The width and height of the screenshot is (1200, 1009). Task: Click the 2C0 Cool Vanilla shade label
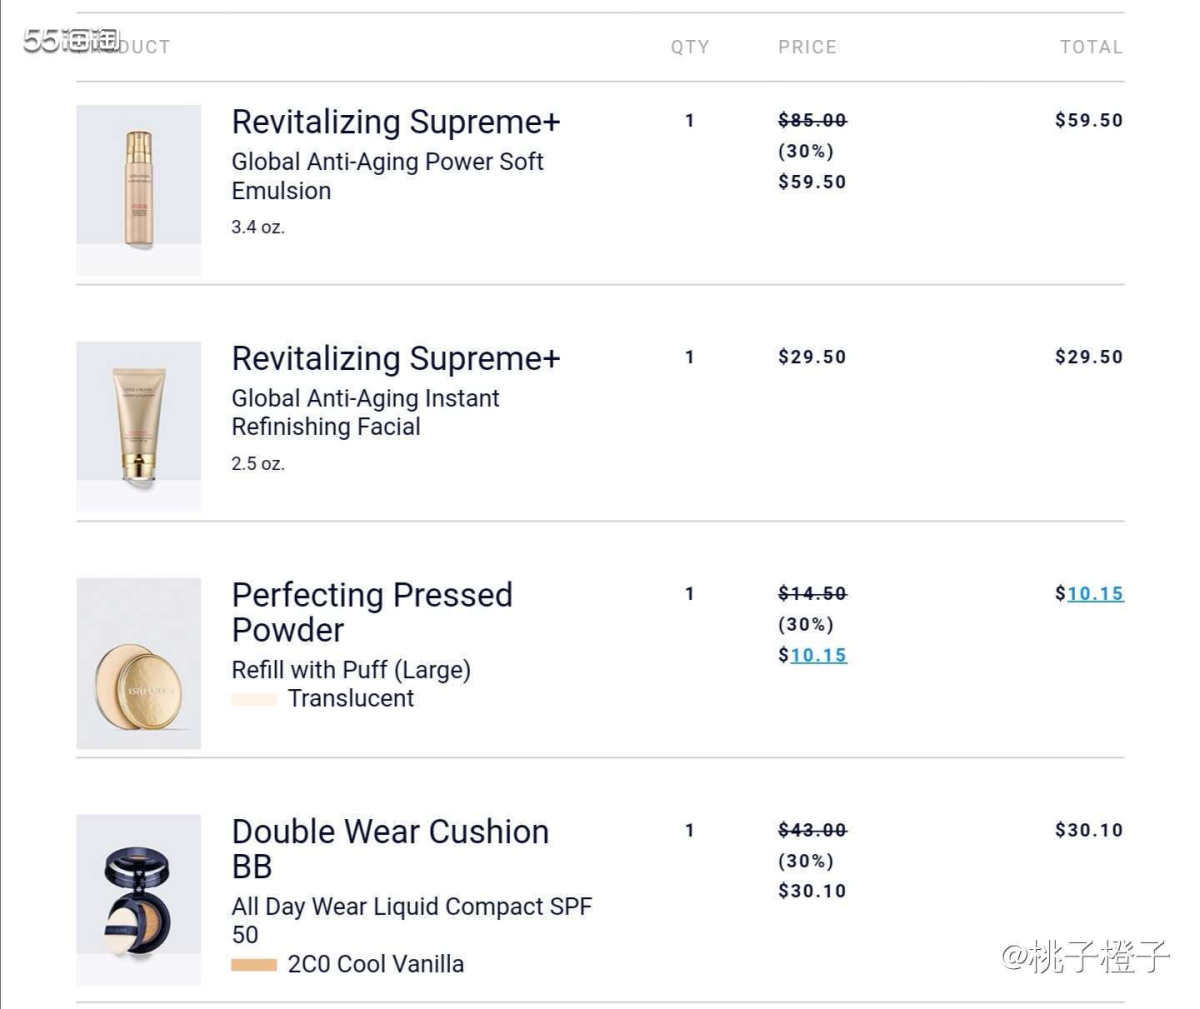click(375, 964)
